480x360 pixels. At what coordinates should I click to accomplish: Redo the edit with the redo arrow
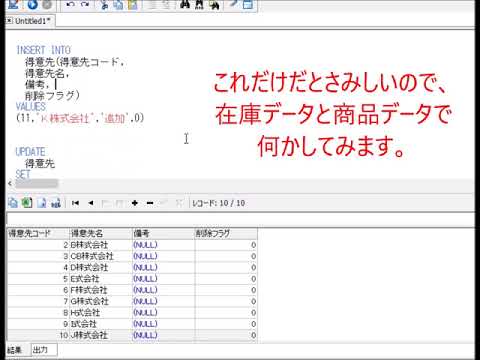pos(85,4)
